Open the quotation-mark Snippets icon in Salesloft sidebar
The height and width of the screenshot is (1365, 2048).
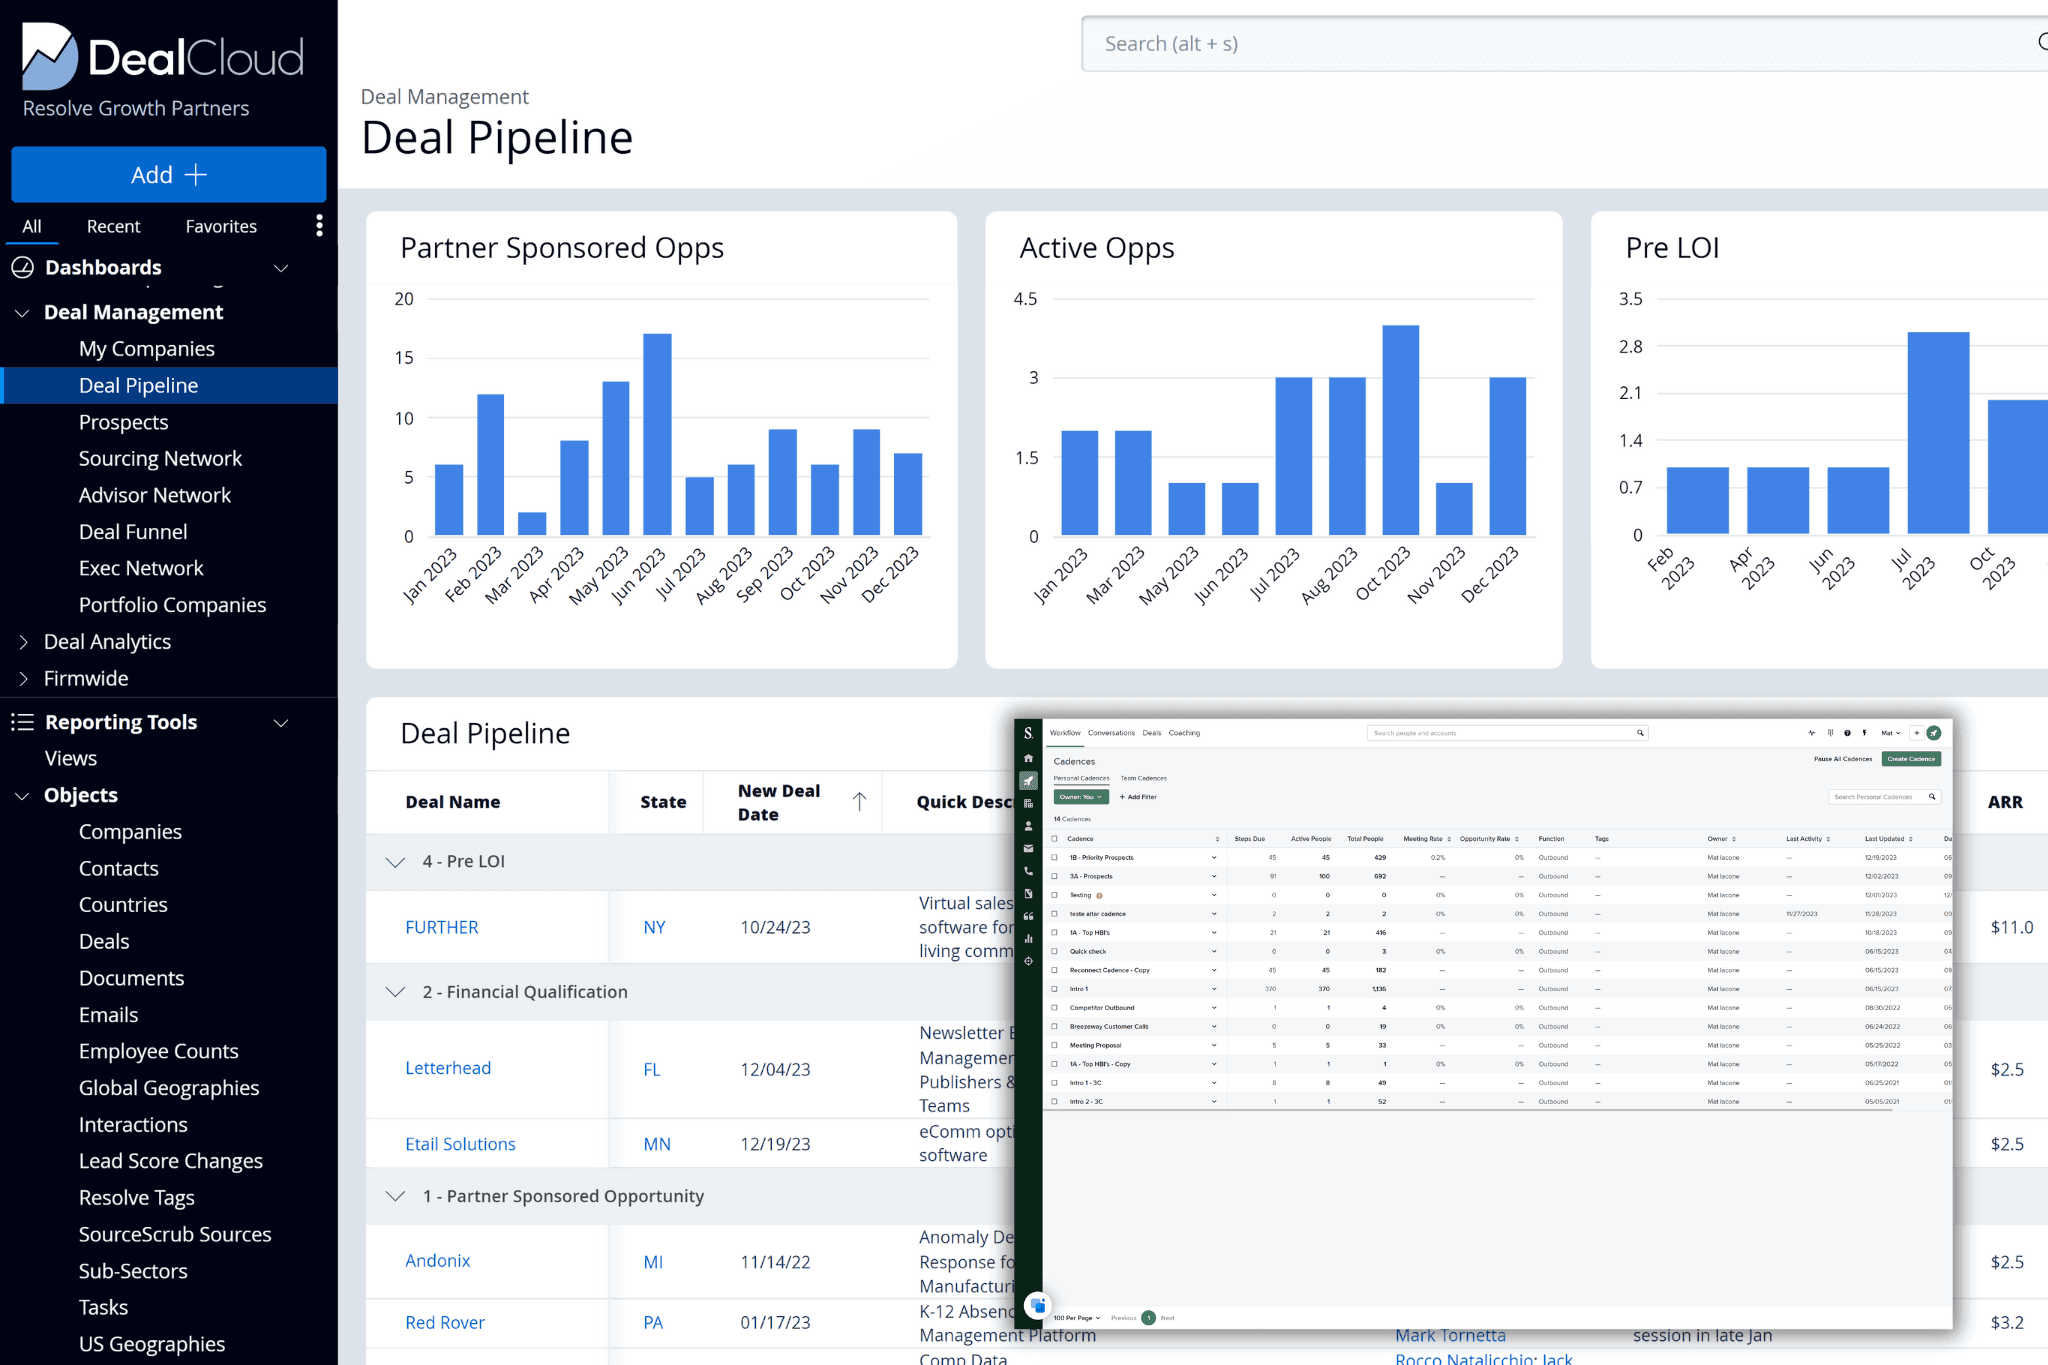[1028, 916]
